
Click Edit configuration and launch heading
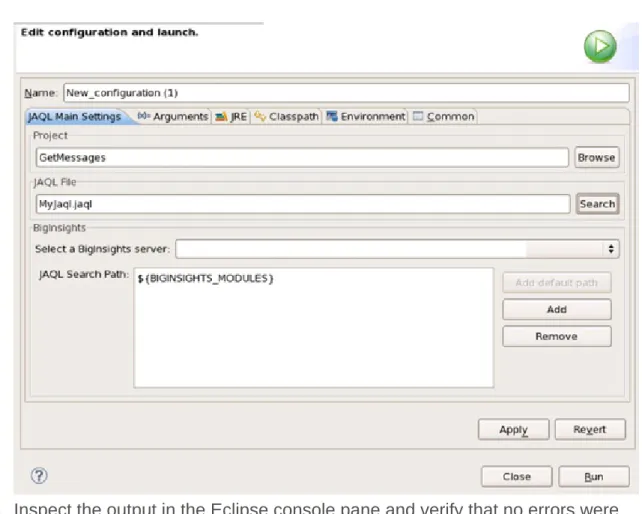pyautogui.click(x=109, y=32)
